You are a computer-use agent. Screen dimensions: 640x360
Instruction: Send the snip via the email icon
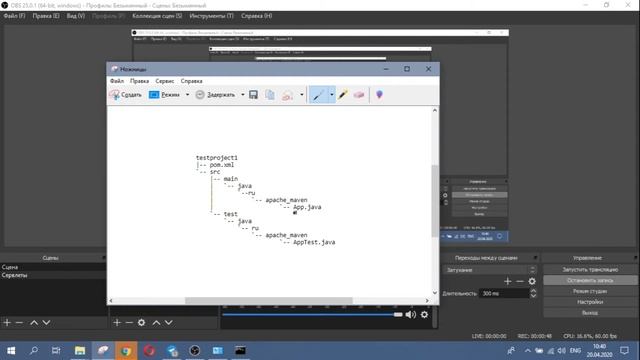[287, 95]
